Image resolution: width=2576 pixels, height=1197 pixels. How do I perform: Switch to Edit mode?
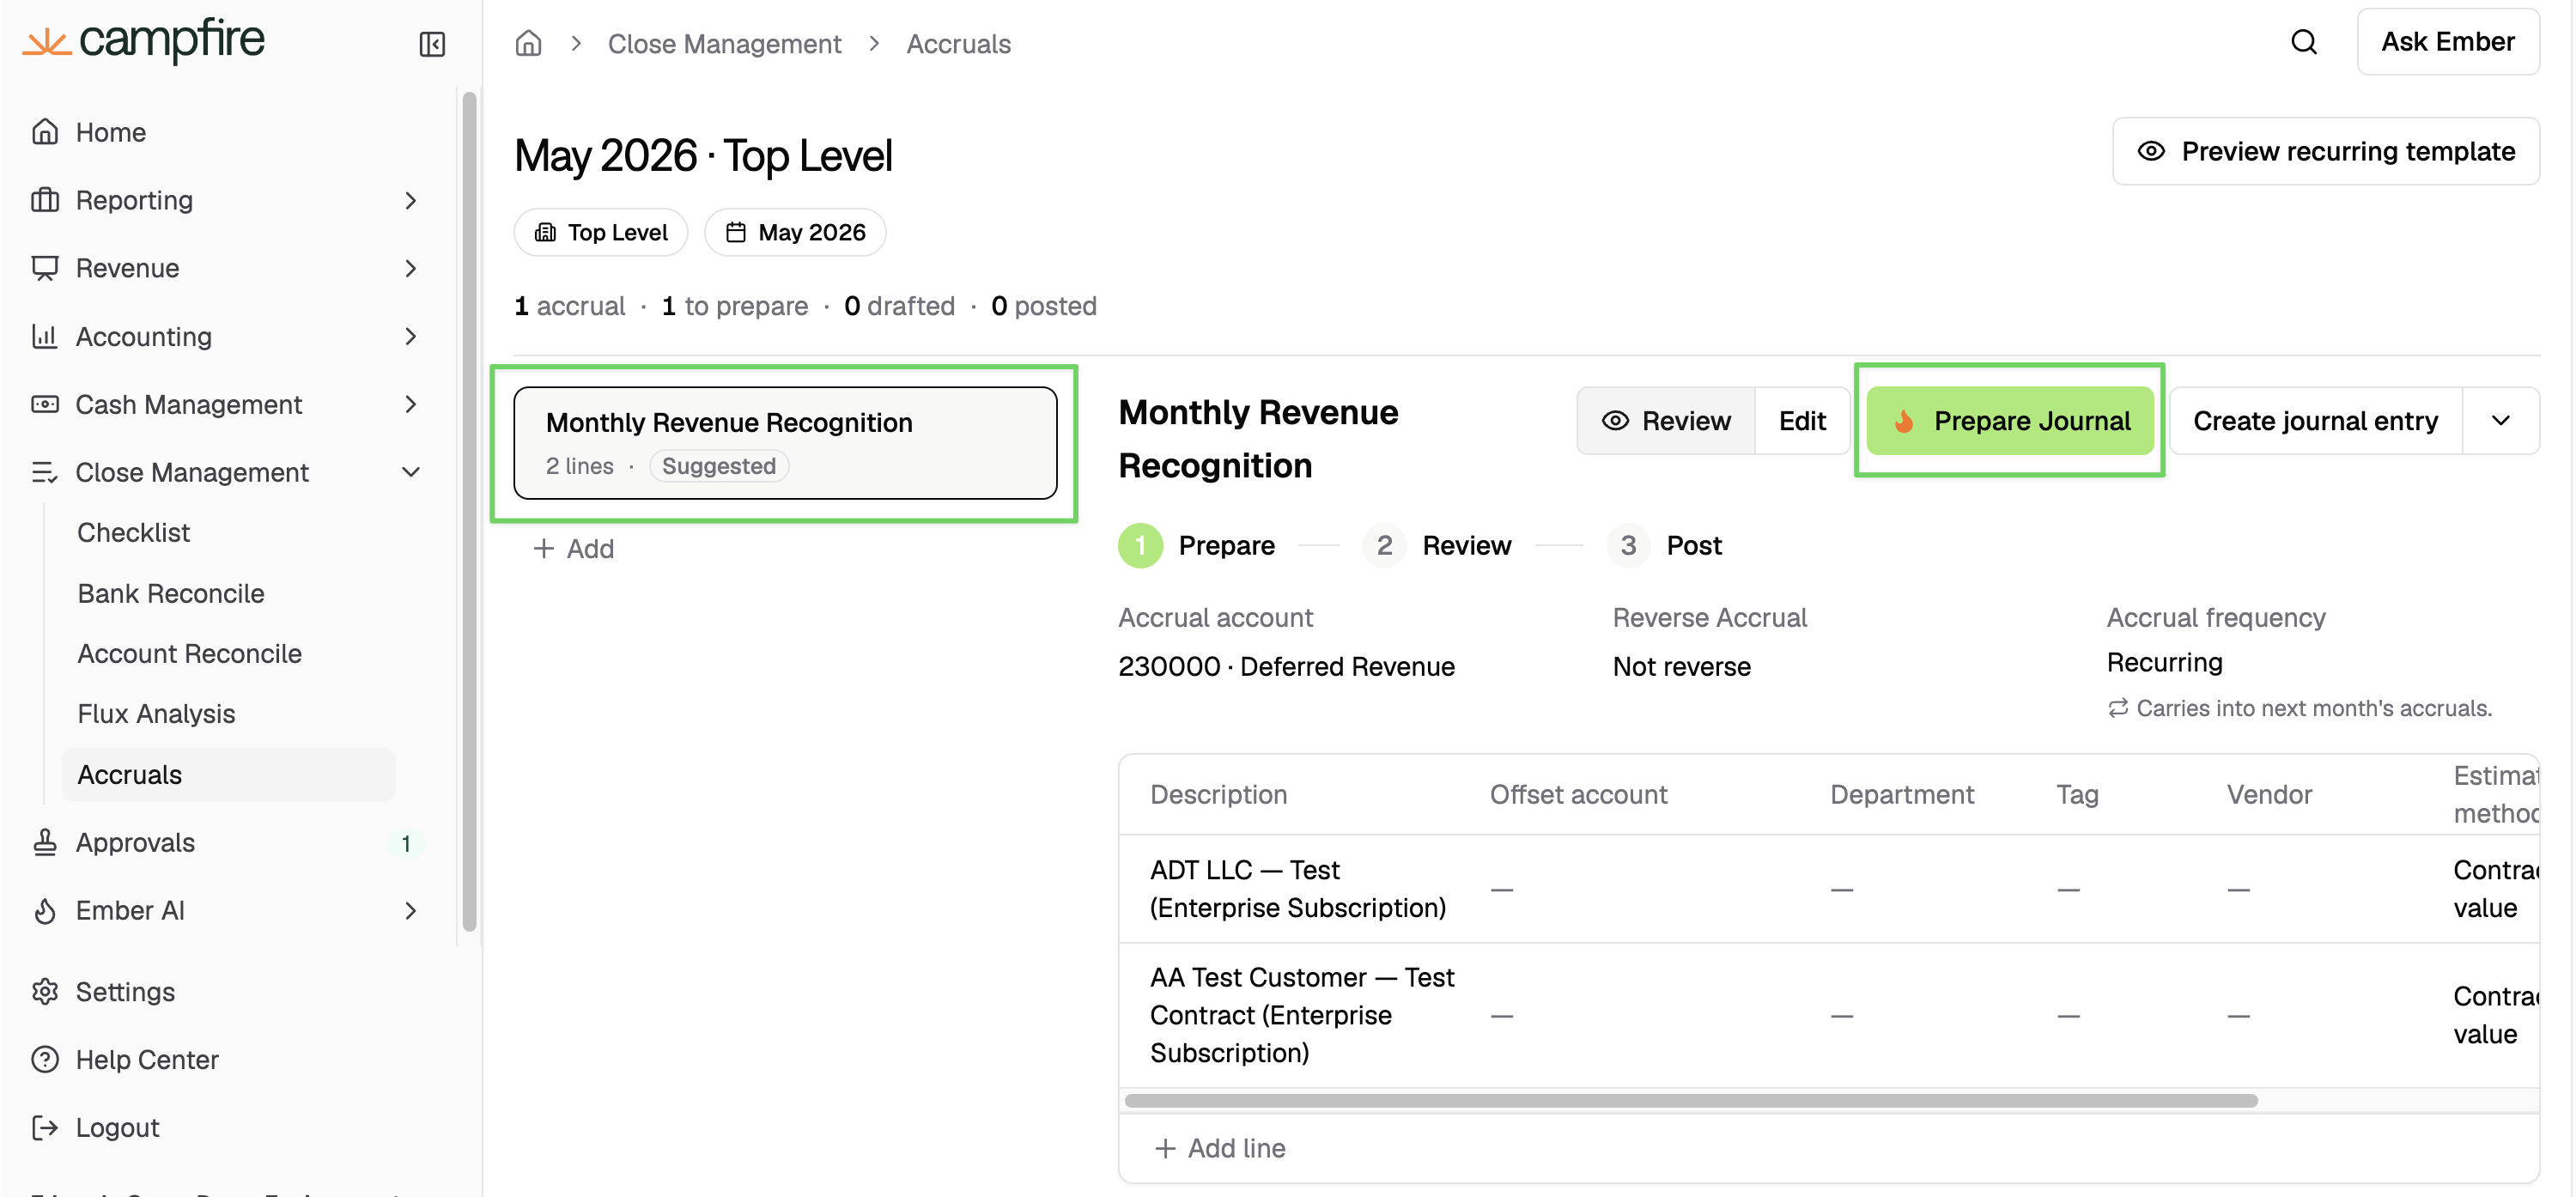coord(1802,421)
